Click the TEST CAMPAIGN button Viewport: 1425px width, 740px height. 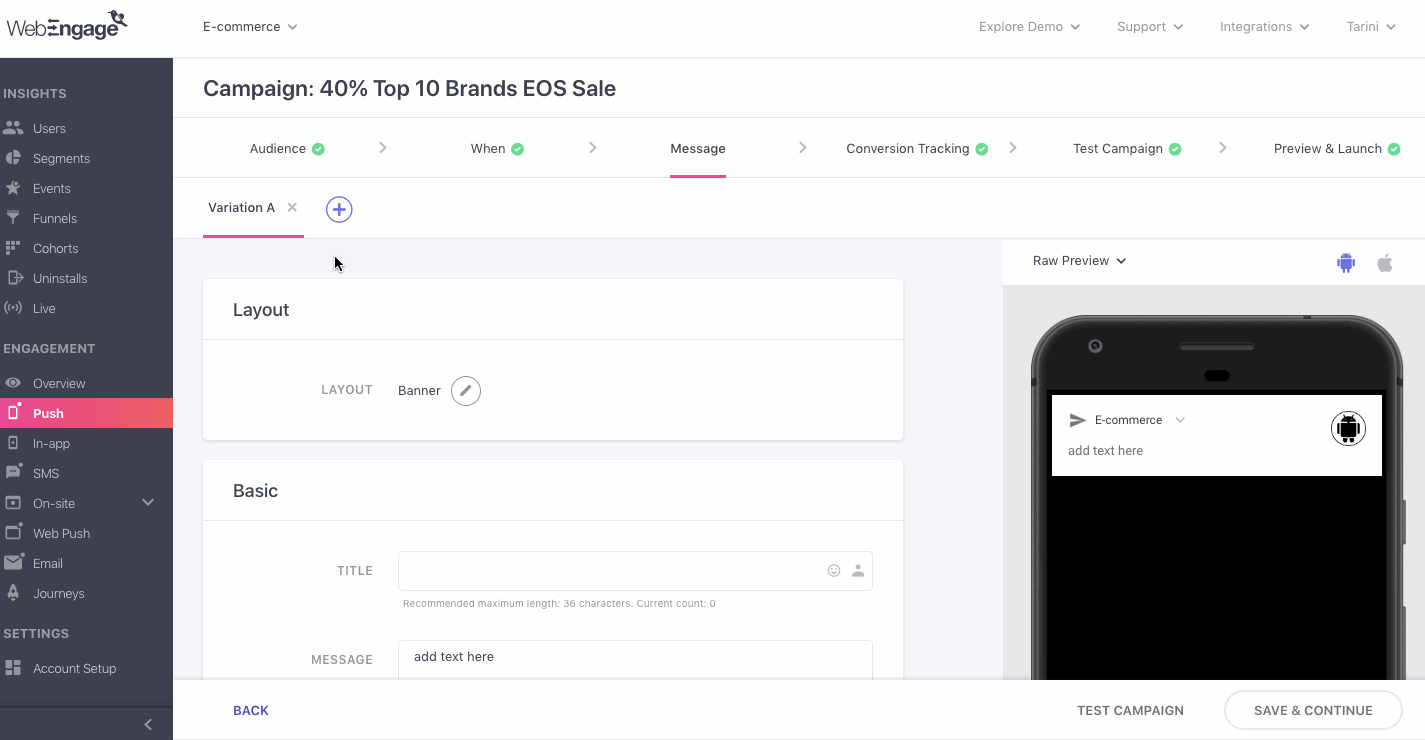click(x=1130, y=711)
